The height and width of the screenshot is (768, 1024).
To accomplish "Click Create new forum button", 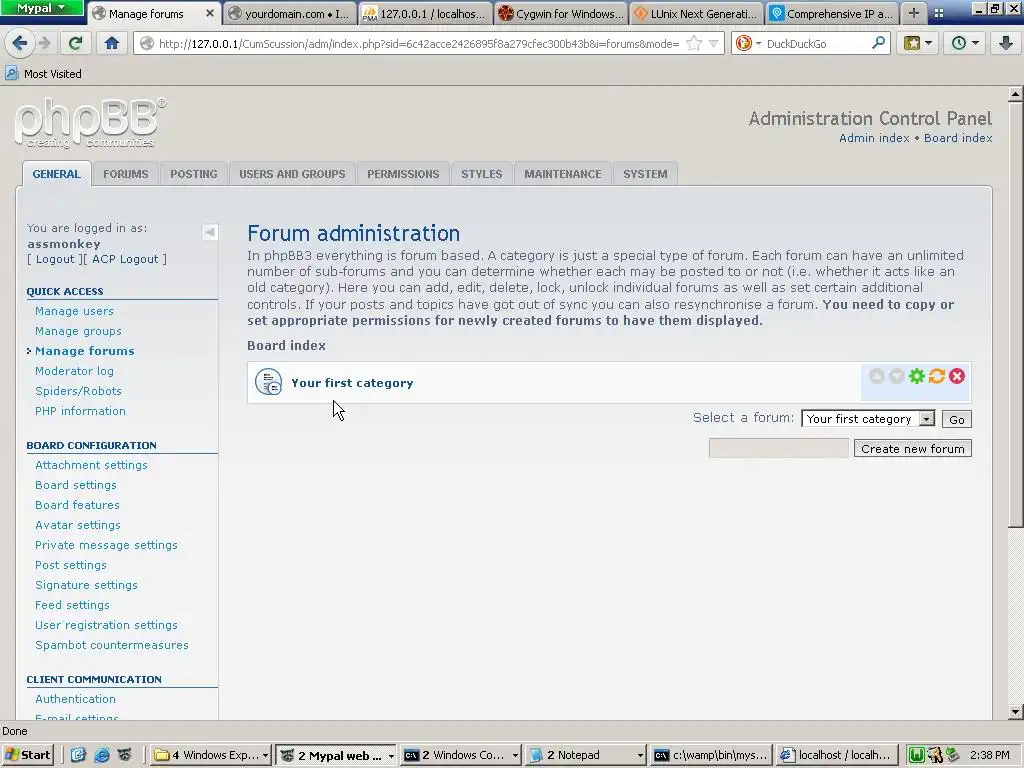I will click(x=912, y=449).
